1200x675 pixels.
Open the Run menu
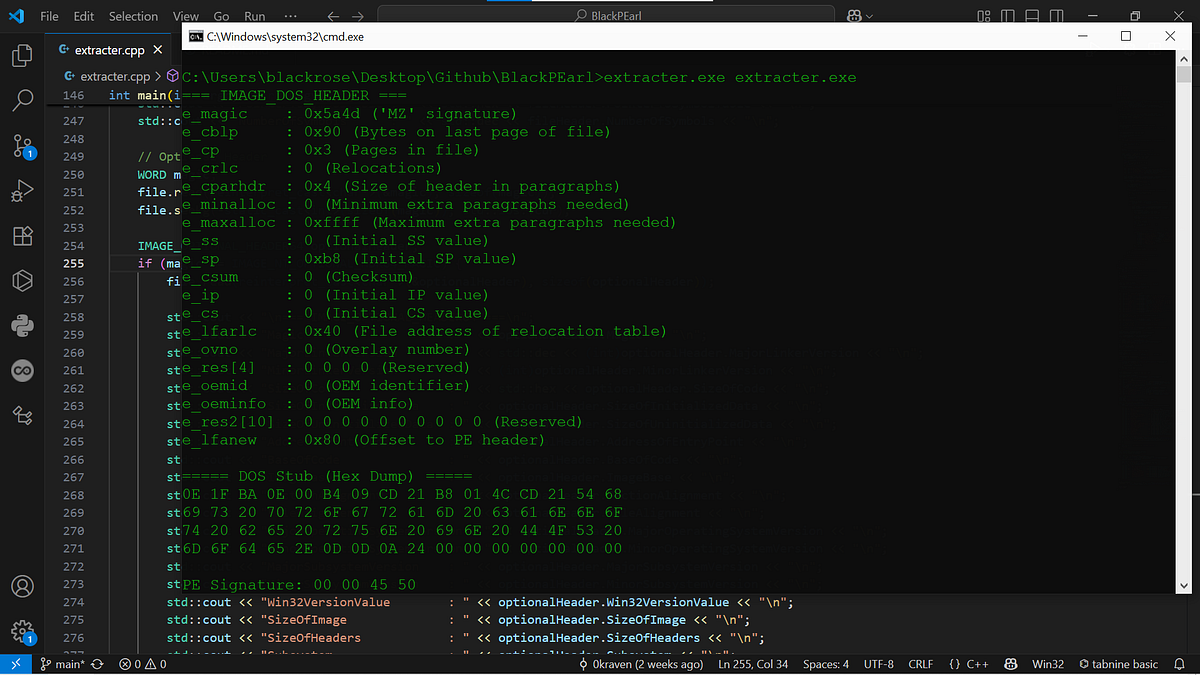(x=254, y=15)
